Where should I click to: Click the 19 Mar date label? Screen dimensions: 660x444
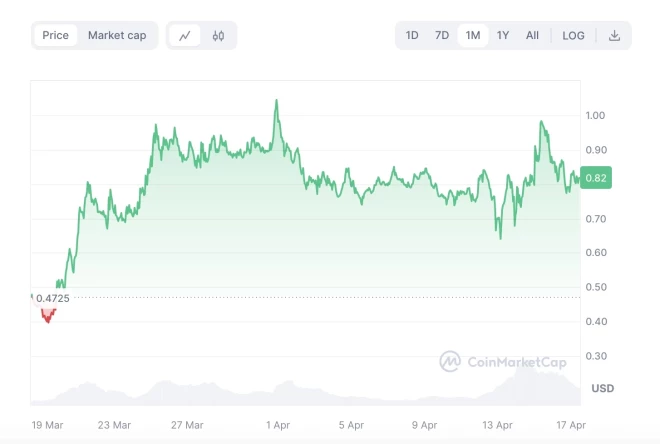(x=48, y=425)
